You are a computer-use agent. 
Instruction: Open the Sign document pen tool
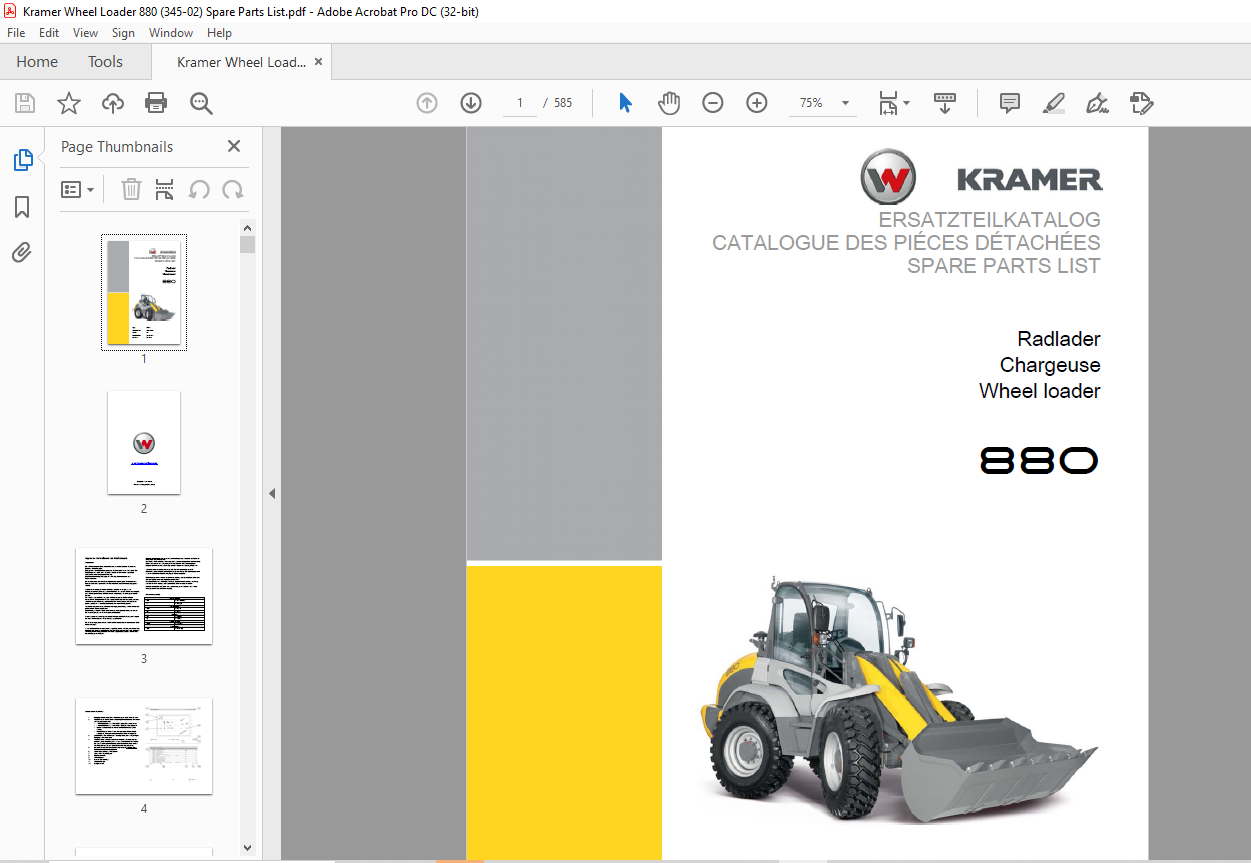tap(1098, 103)
